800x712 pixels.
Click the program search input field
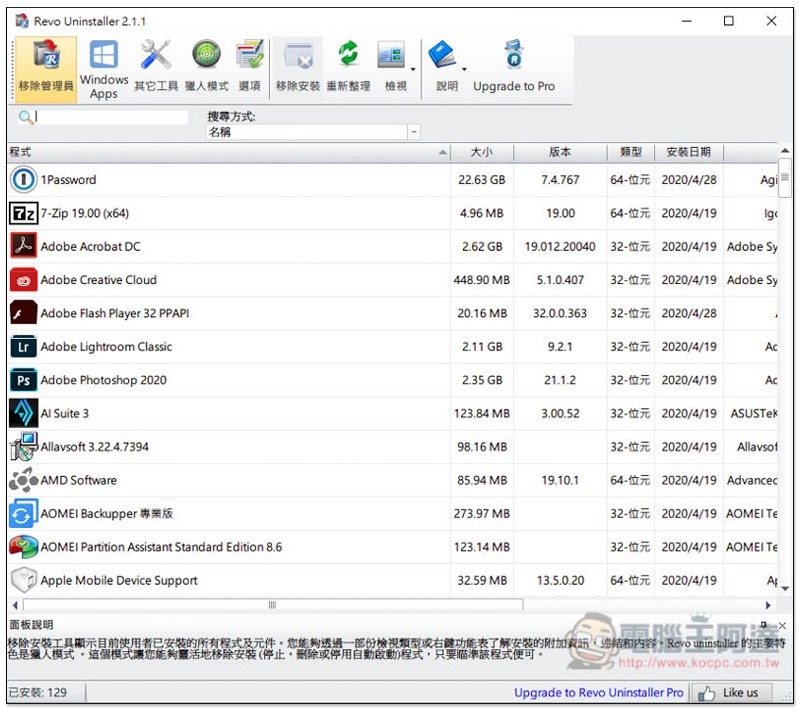click(110, 117)
